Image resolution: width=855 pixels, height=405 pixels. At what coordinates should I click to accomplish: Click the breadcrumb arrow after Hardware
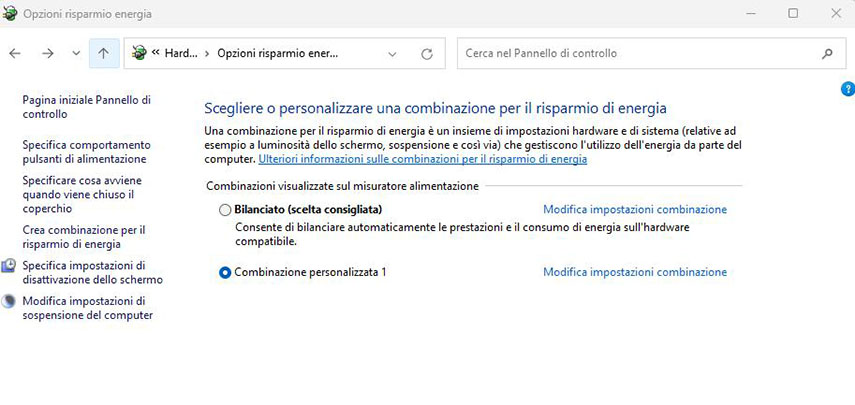(207, 53)
